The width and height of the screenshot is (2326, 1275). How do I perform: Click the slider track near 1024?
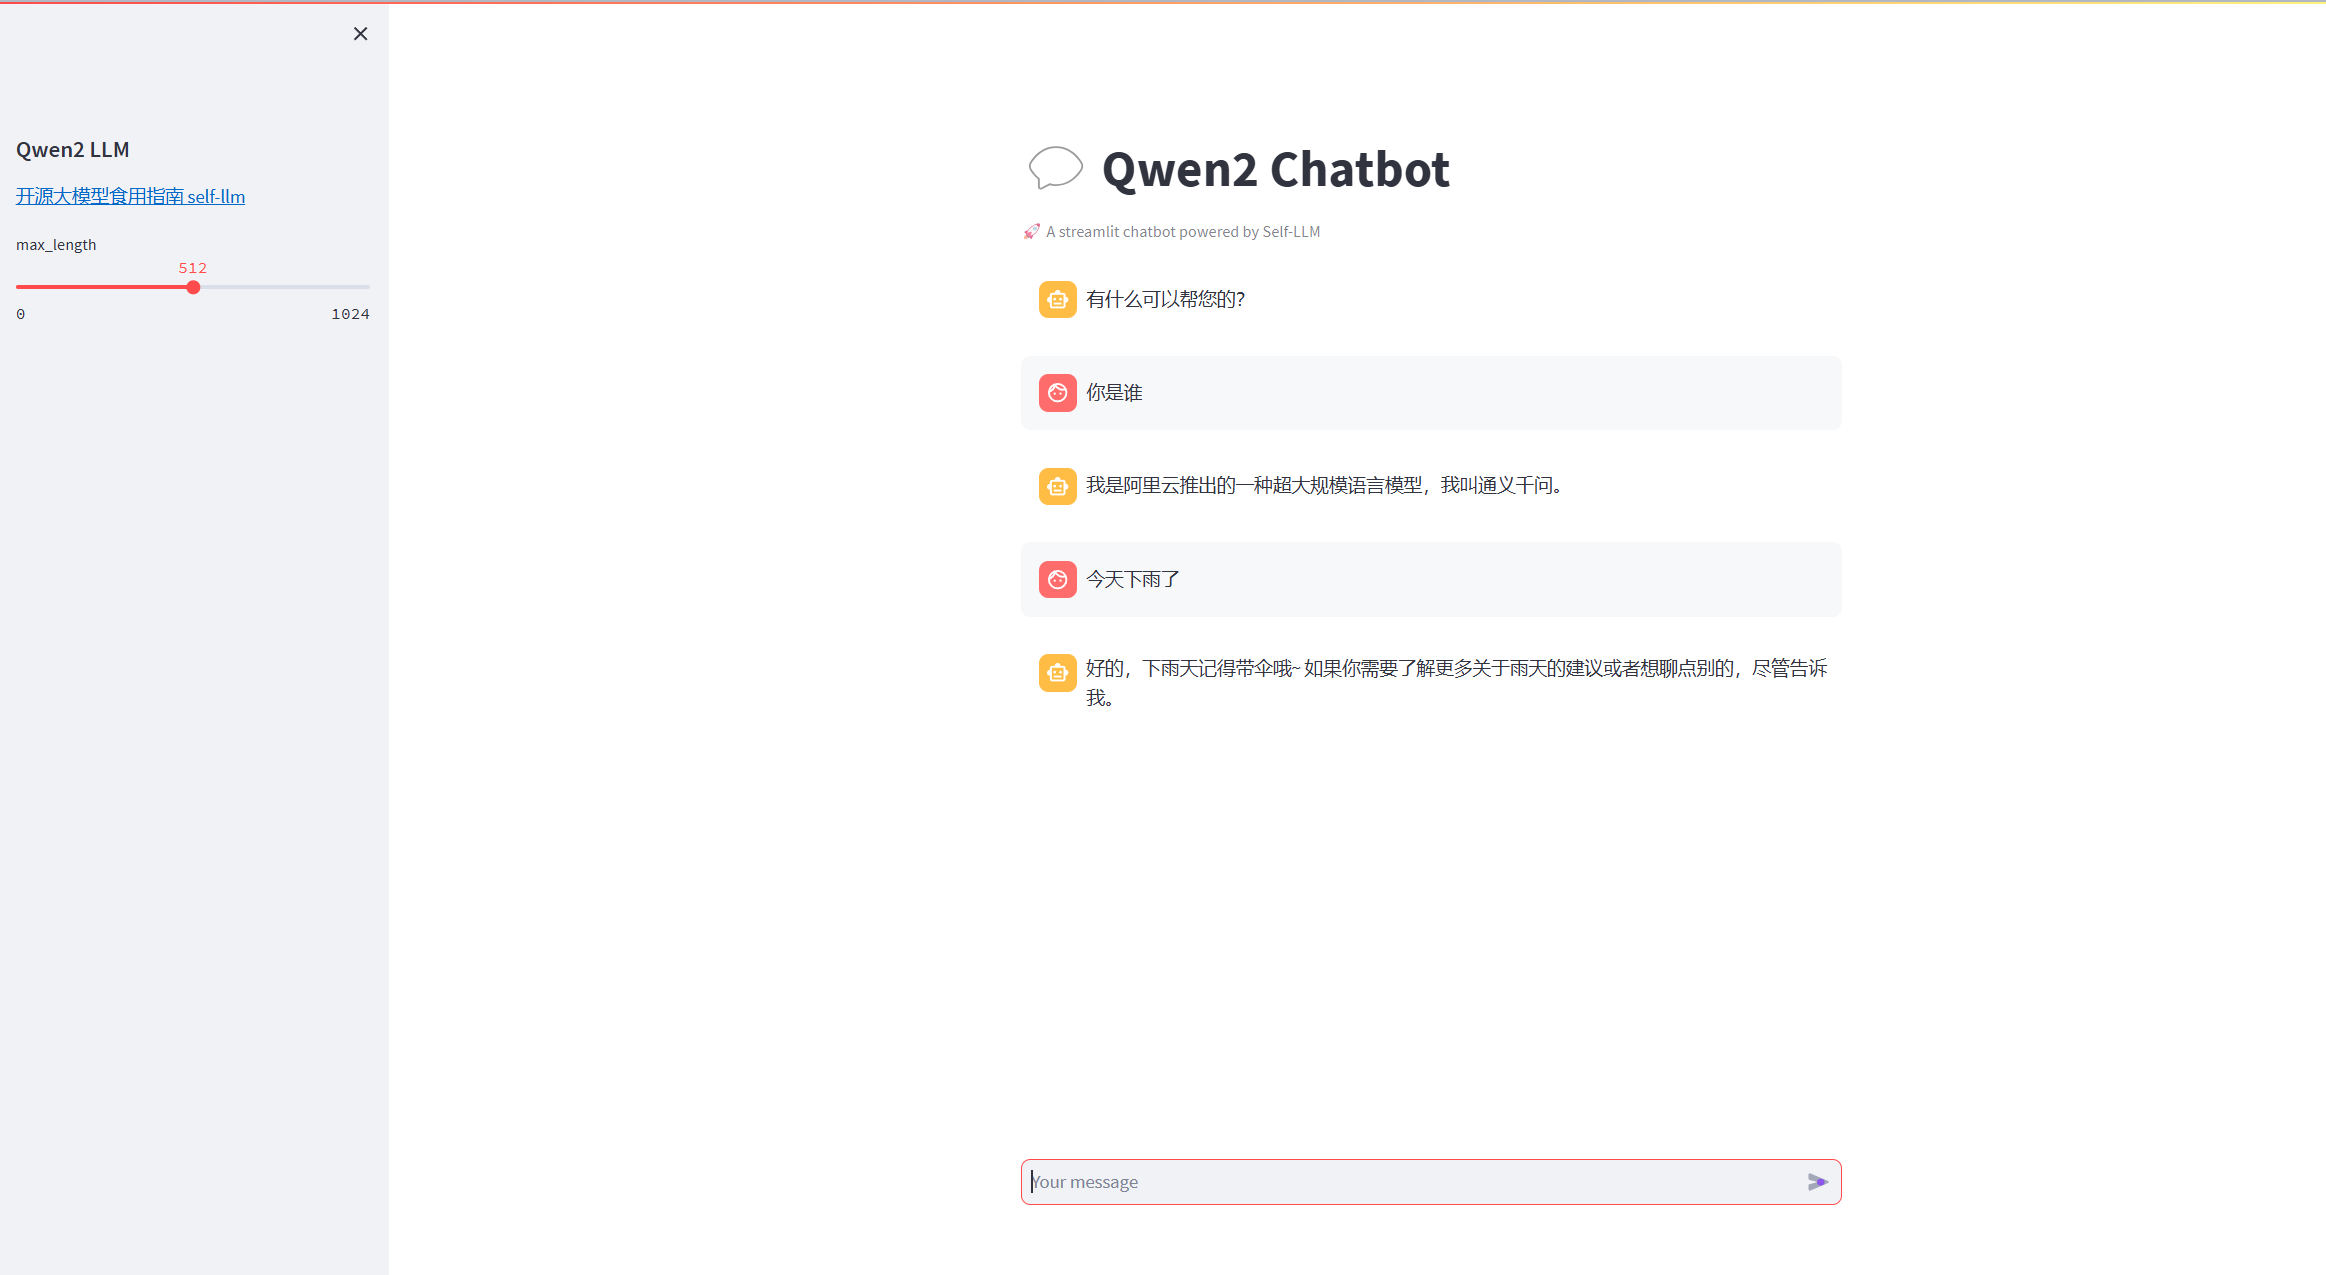tap(362, 287)
